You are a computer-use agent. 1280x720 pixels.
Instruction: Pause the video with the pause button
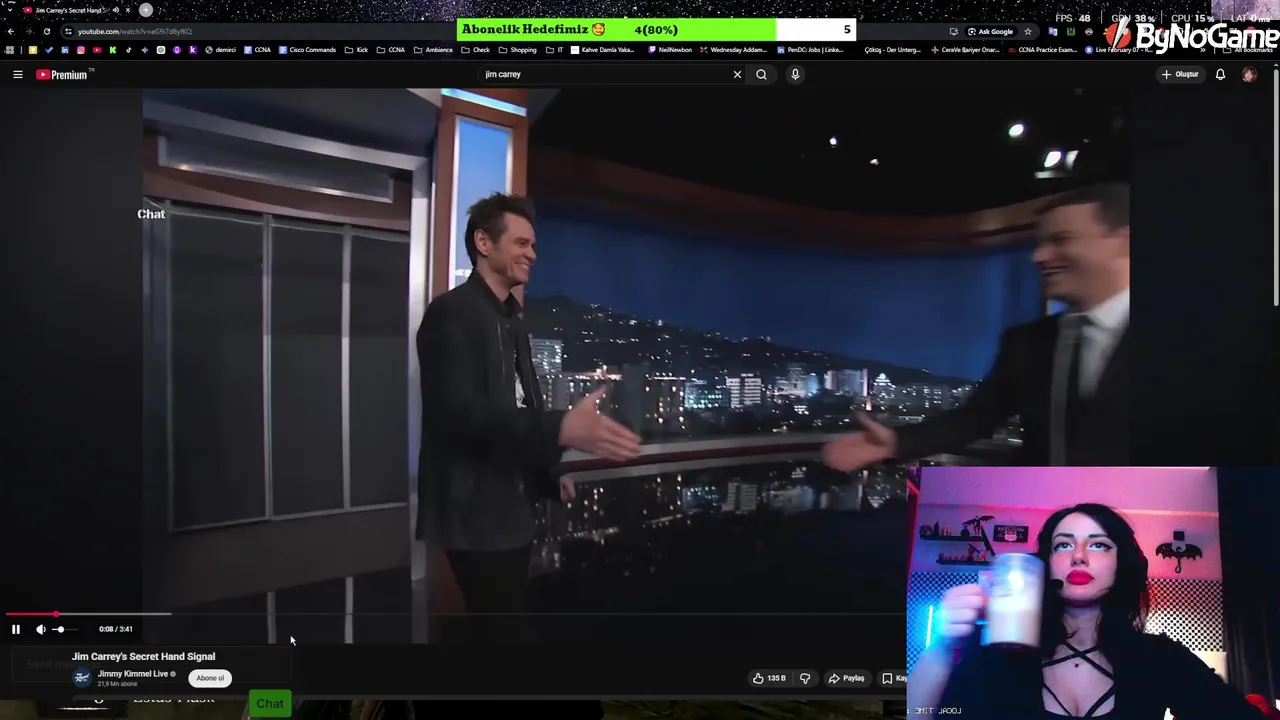coord(16,629)
